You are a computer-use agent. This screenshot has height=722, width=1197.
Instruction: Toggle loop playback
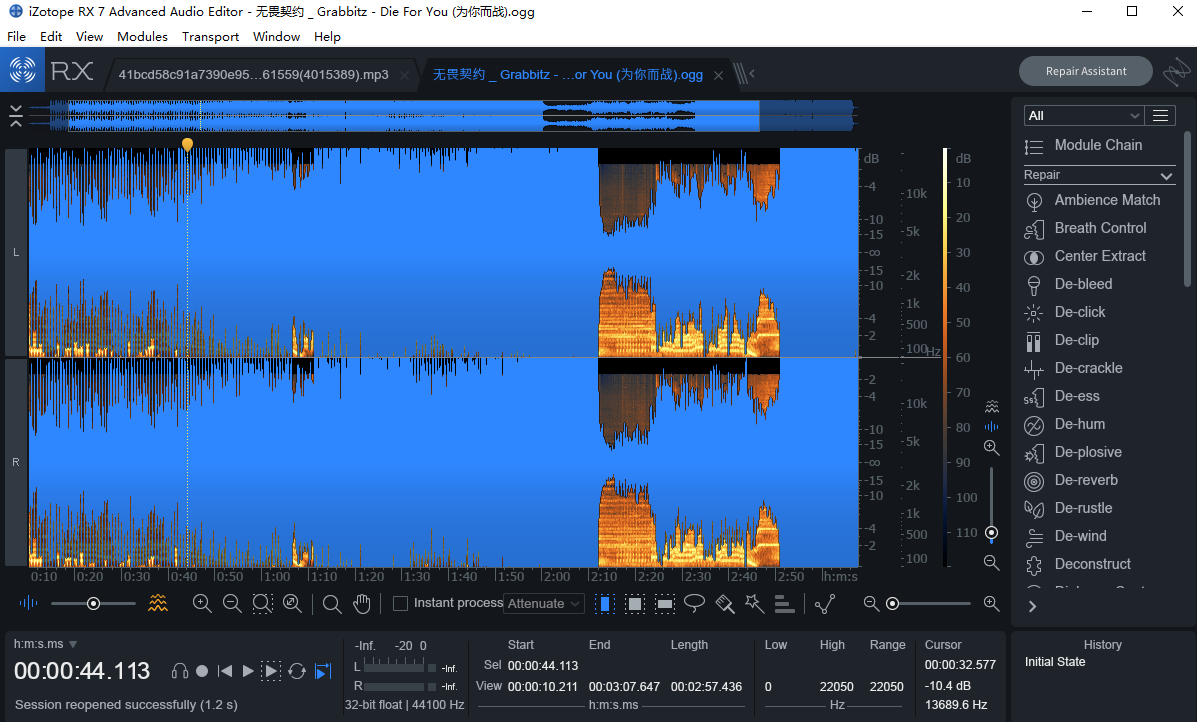(x=297, y=671)
